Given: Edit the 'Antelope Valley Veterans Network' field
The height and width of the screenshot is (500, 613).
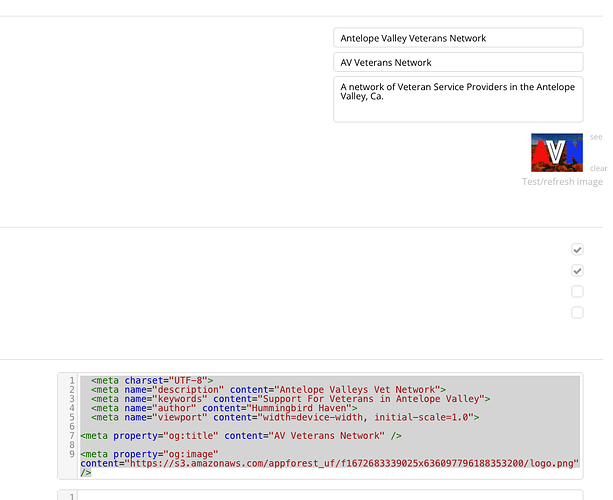Looking at the screenshot, I should click(x=458, y=38).
